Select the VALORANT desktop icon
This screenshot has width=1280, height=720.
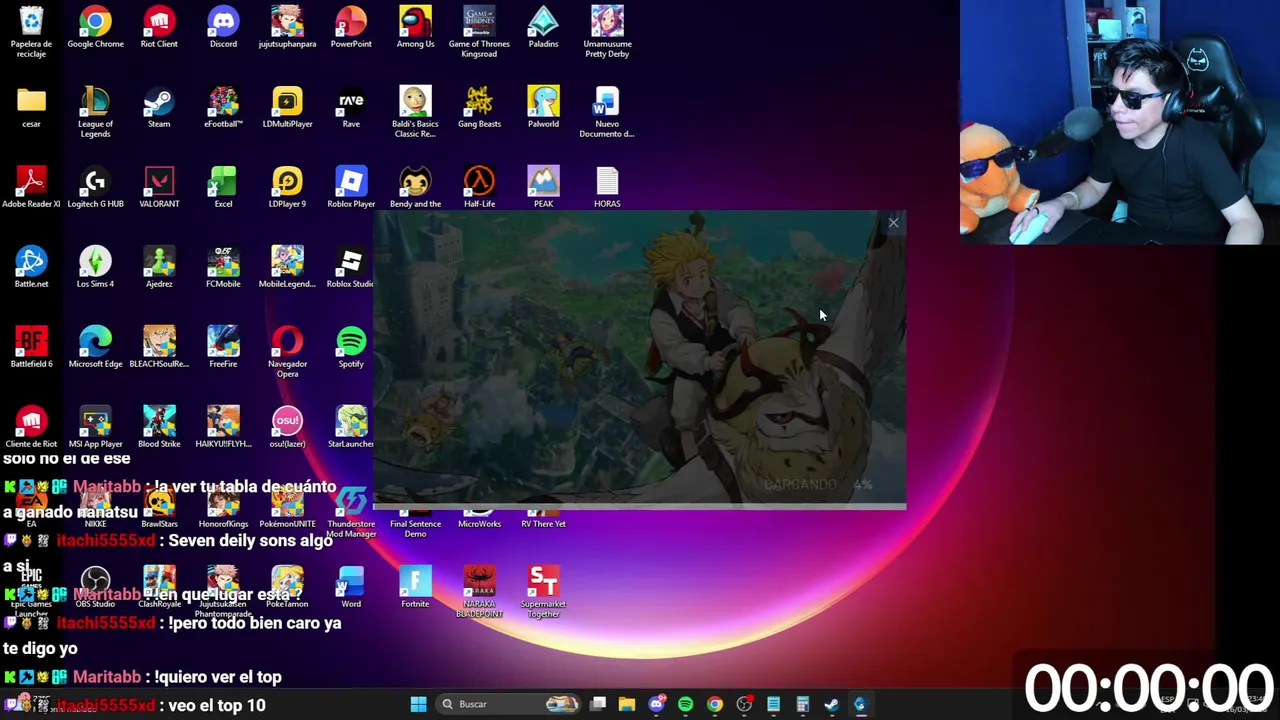(159, 187)
